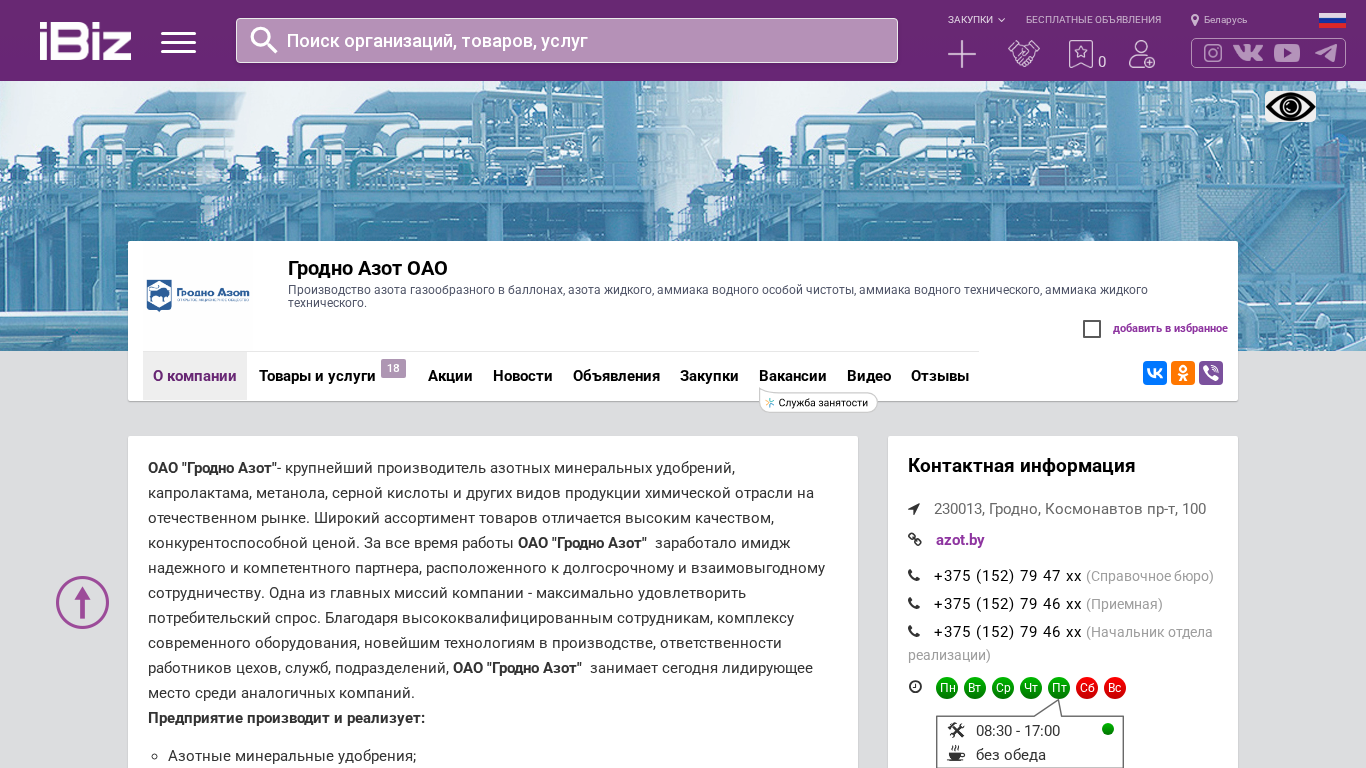Click the 08:30 - 17:00 working hours
1366x768 pixels.
[1018, 731]
